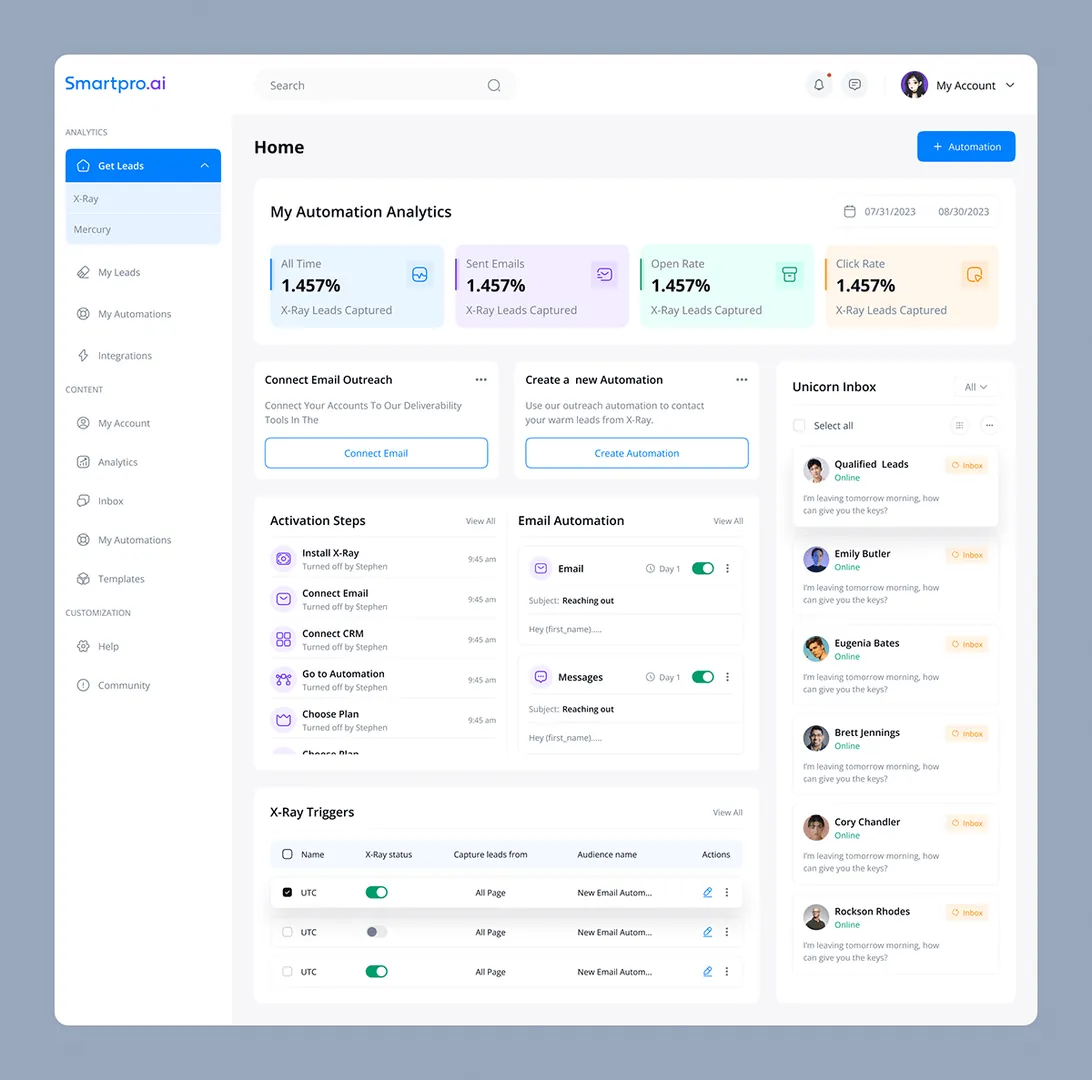Open the grid view icon in Unicorn Inbox
Viewport: 1092px width, 1080px height.
958,425
